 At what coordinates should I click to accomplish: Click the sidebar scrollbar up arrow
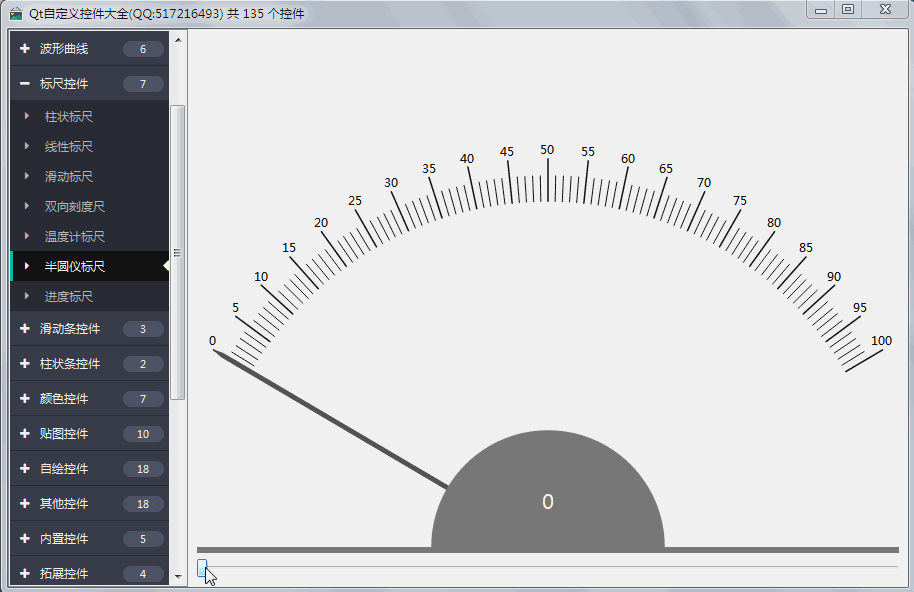coord(178,40)
